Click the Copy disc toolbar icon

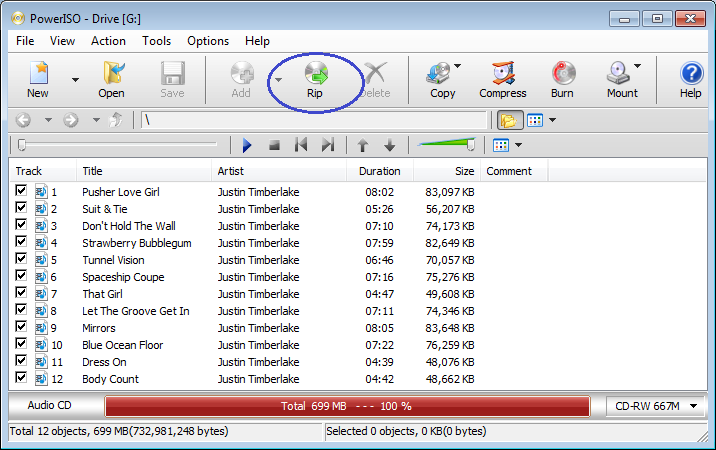[x=439, y=80]
